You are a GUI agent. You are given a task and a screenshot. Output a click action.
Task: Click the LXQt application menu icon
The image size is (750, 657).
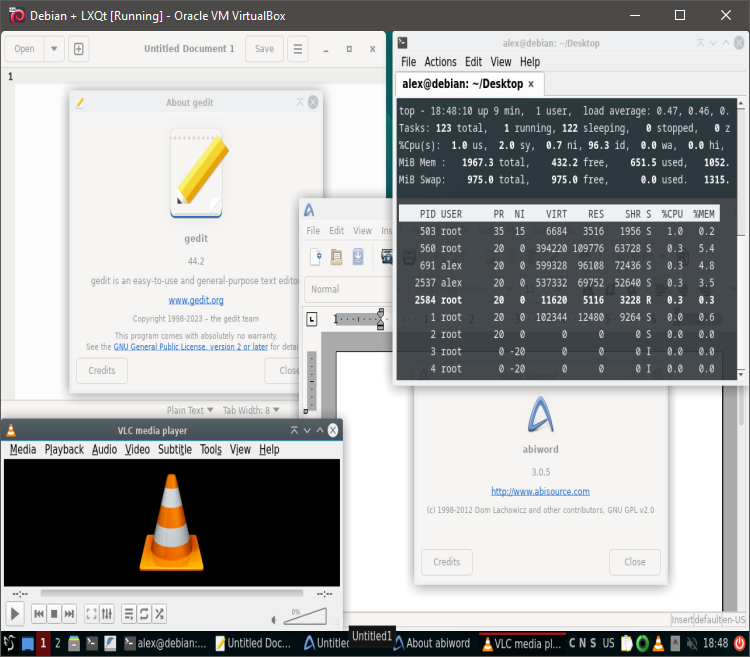tap(10, 643)
